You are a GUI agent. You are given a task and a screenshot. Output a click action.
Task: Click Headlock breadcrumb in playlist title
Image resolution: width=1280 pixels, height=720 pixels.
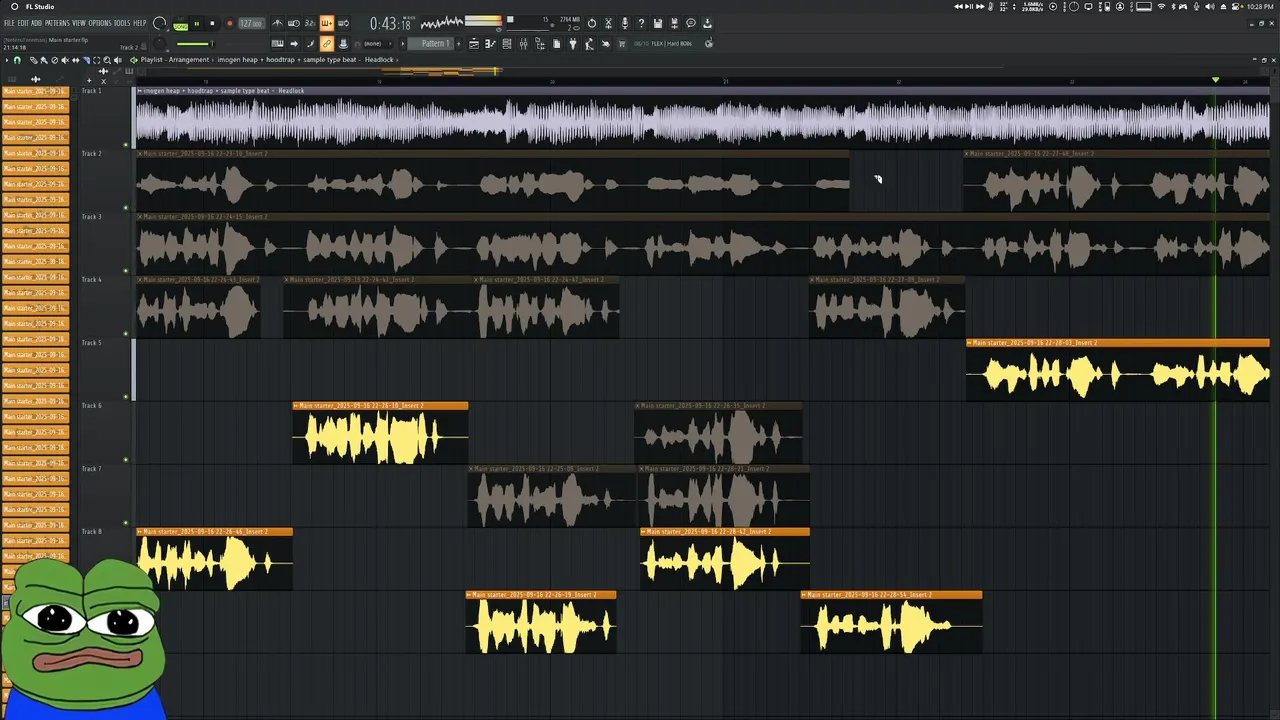pyautogui.click(x=379, y=60)
